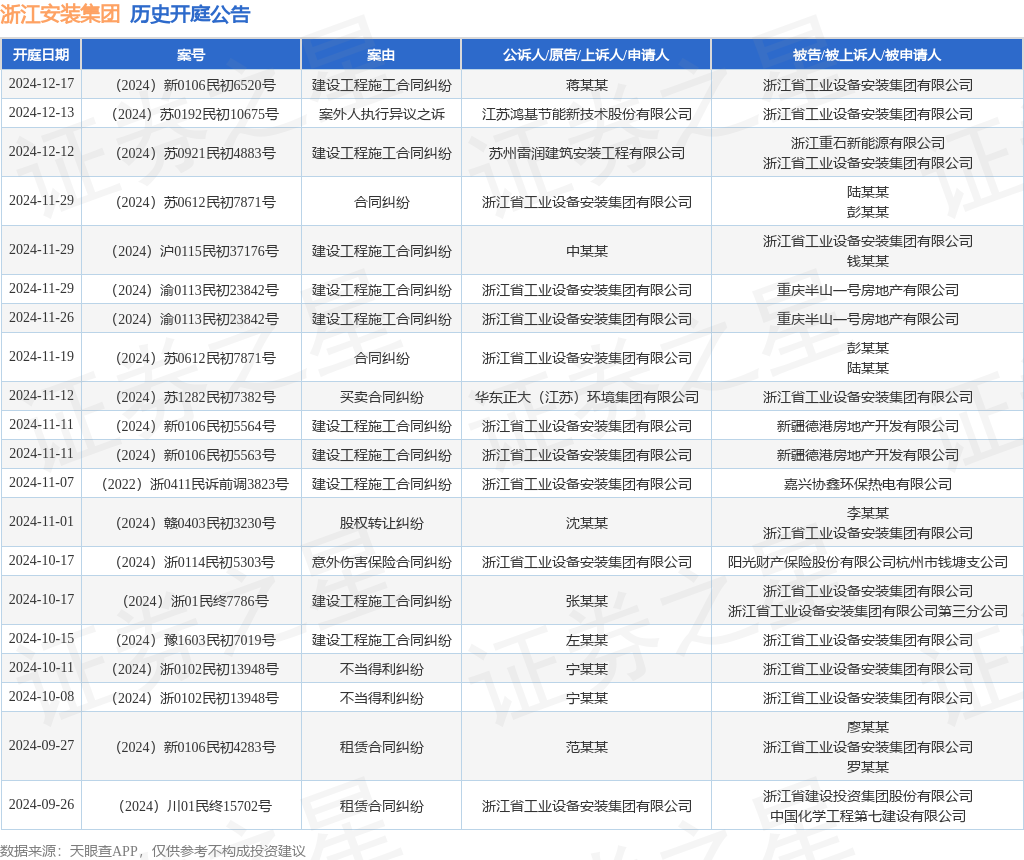Select date cell 2024-09-27
This screenshot has height=860, width=1024.
[41, 746]
